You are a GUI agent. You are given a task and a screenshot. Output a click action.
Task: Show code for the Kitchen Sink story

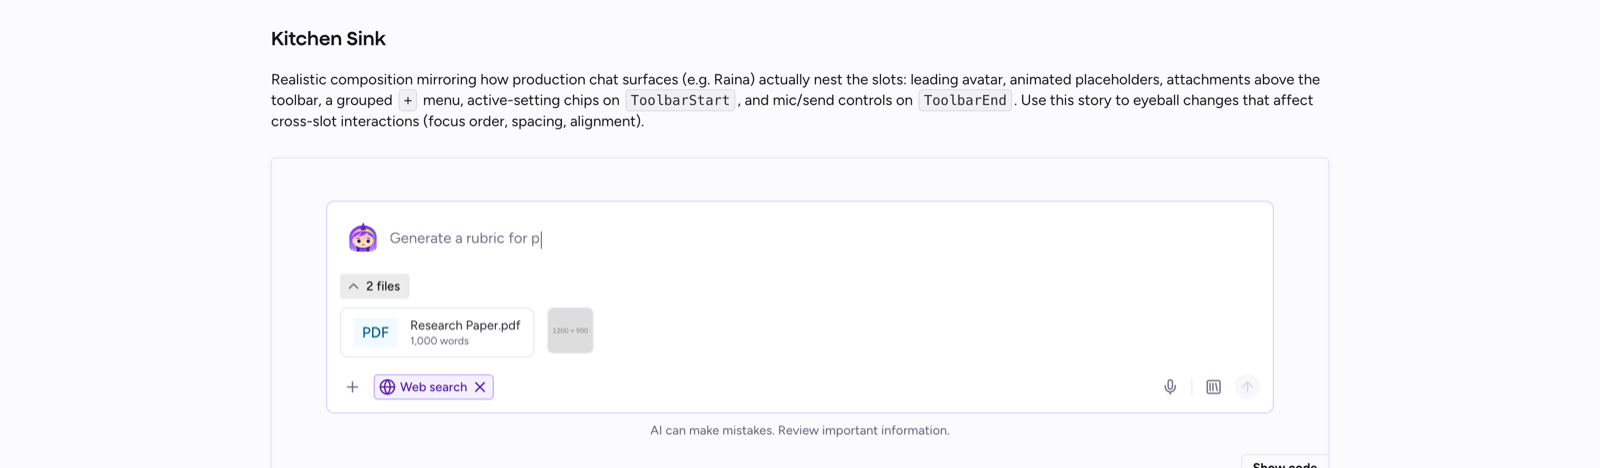click(1284, 462)
